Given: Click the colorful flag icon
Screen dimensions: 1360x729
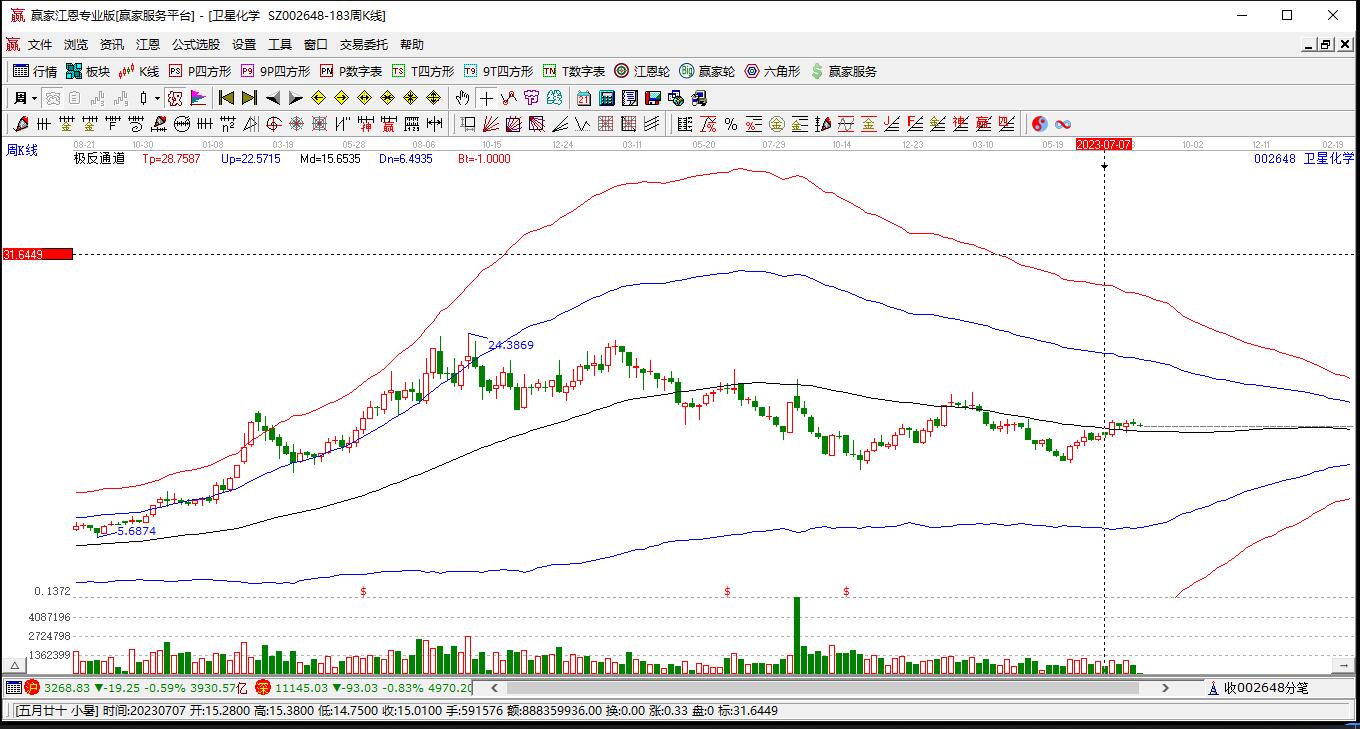Looking at the screenshot, I should [x=198, y=98].
